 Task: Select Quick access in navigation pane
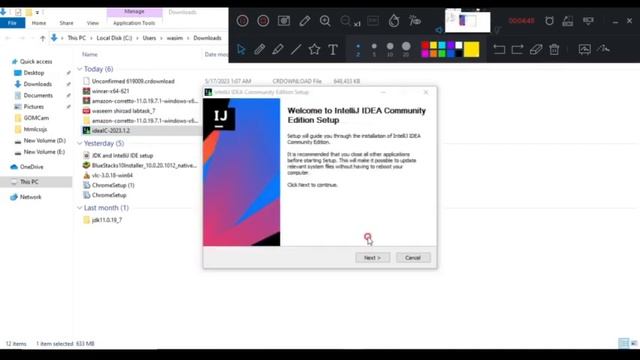[36, 62]
